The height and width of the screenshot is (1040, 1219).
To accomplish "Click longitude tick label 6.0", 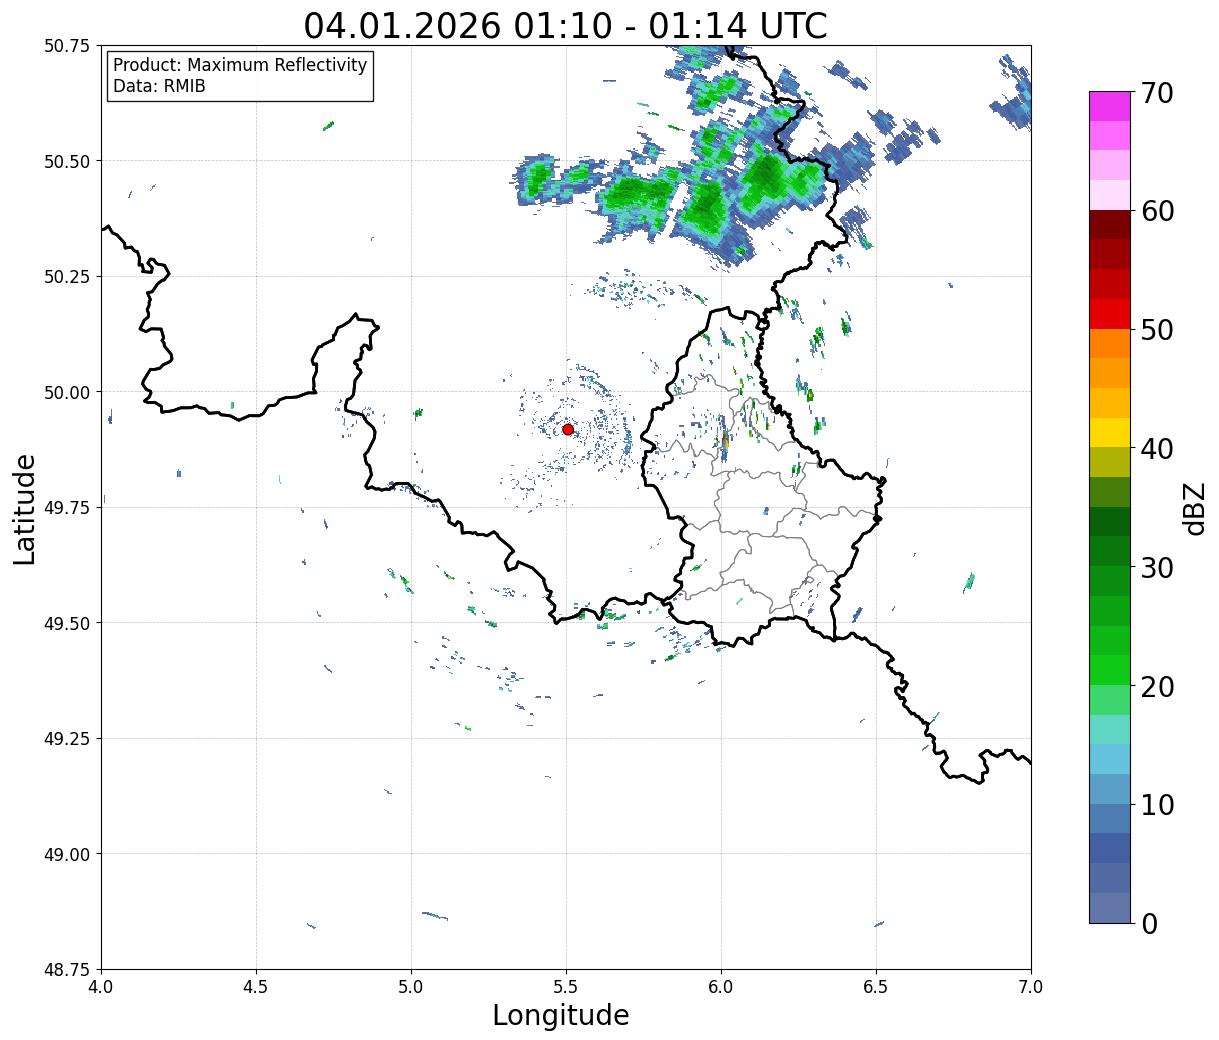I will [721, 987].
